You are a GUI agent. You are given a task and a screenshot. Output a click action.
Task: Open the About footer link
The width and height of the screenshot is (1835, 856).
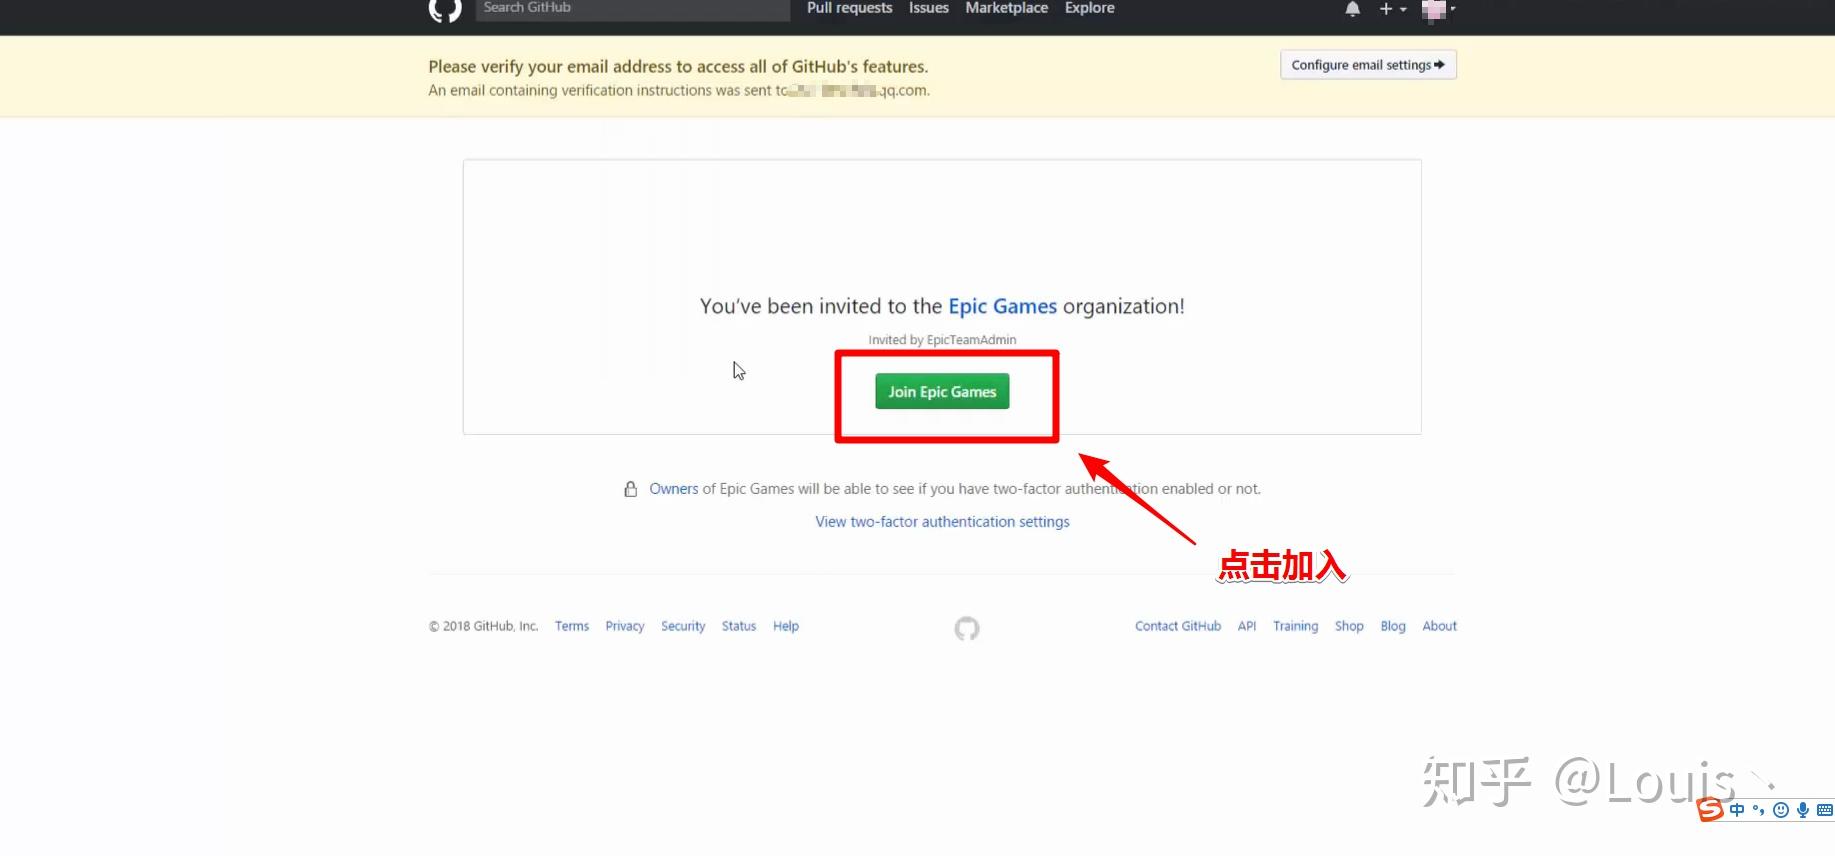(1440, 626)
